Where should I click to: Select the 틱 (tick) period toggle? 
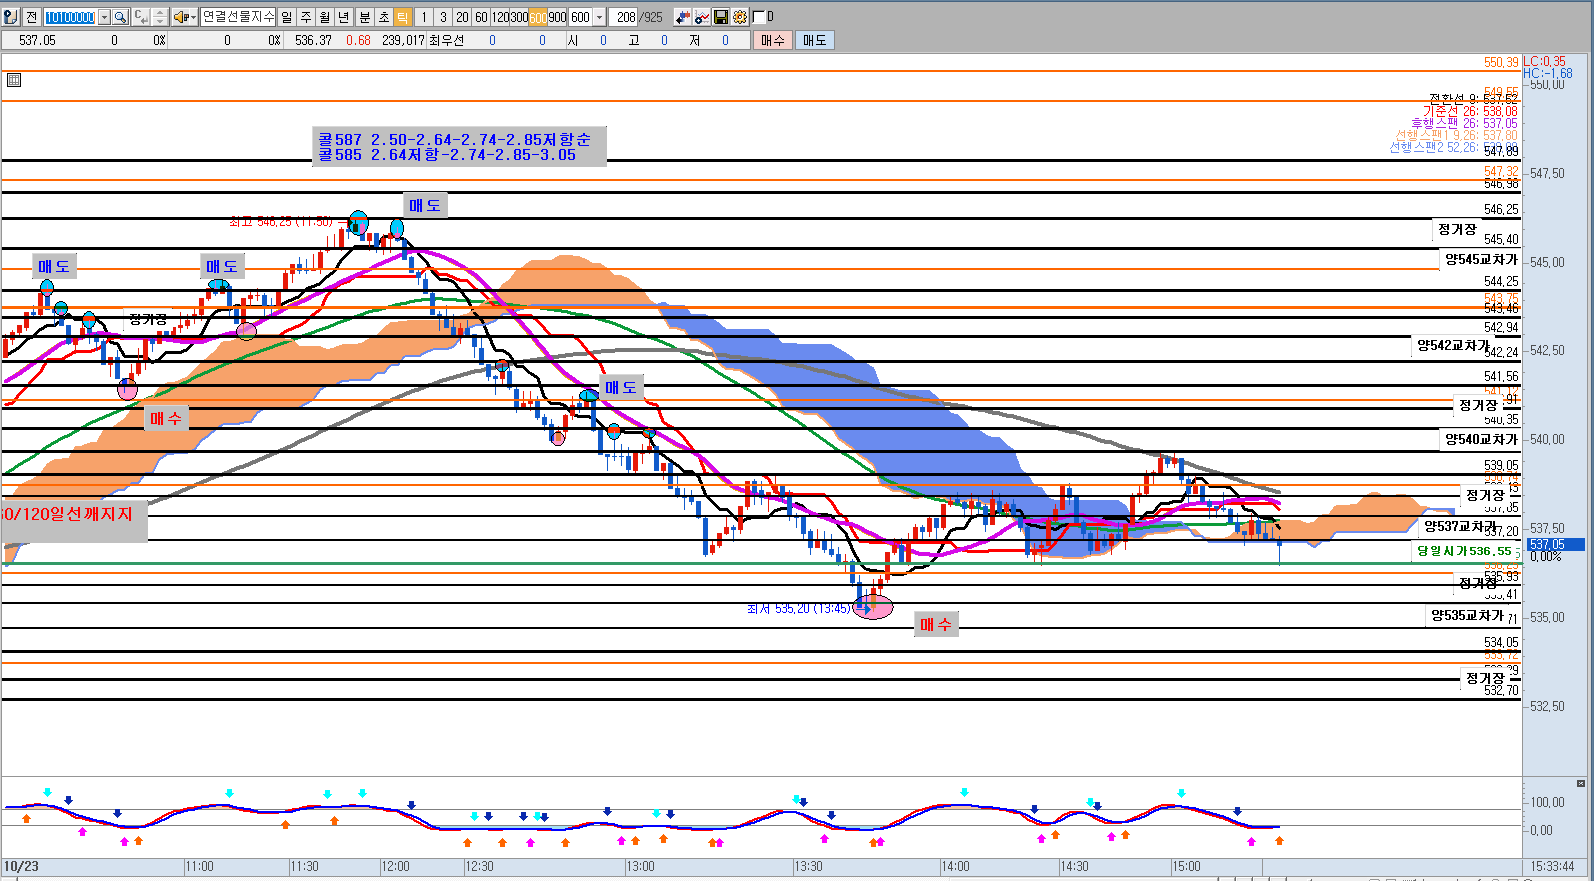402,17
